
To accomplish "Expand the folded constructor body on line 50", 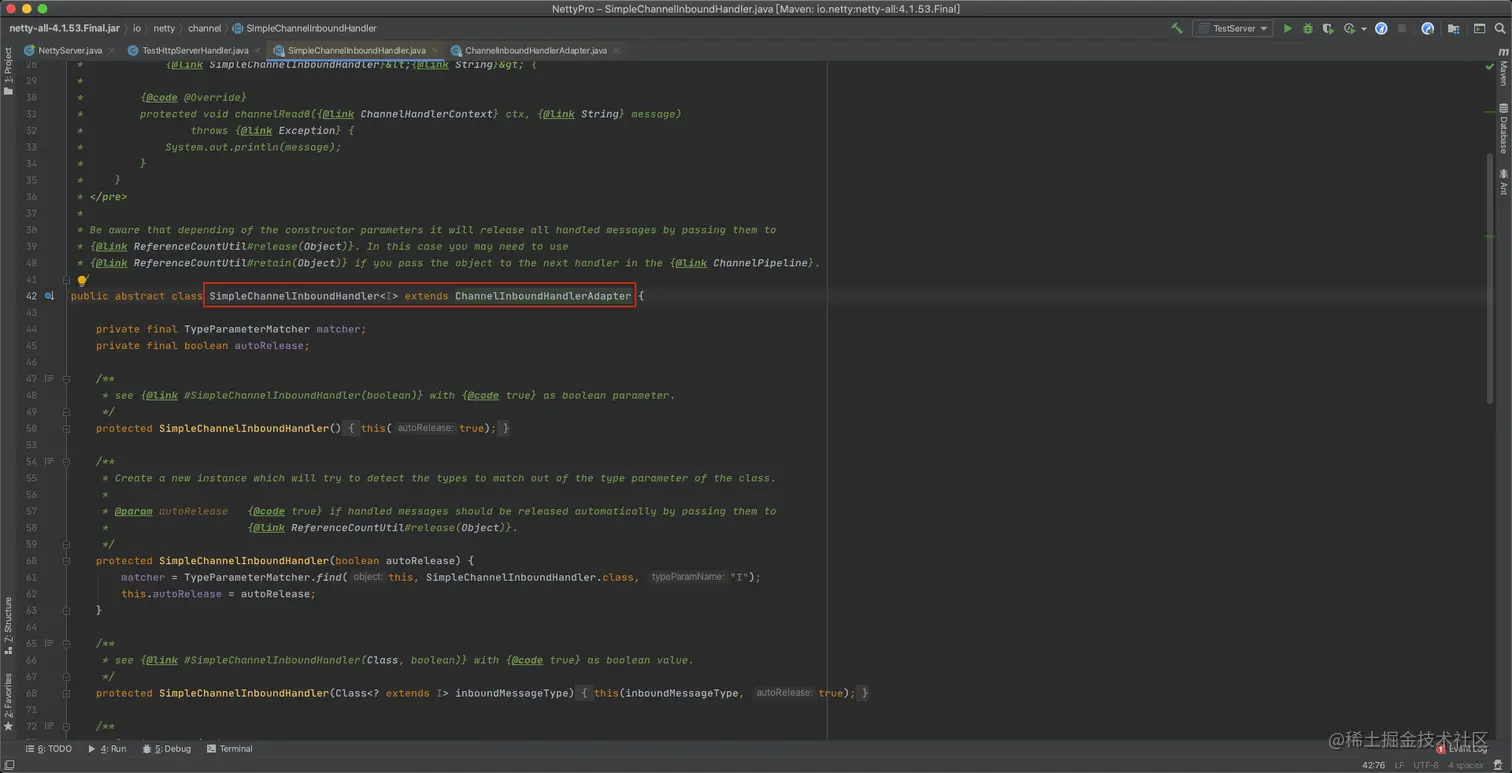I will (66, 428).
